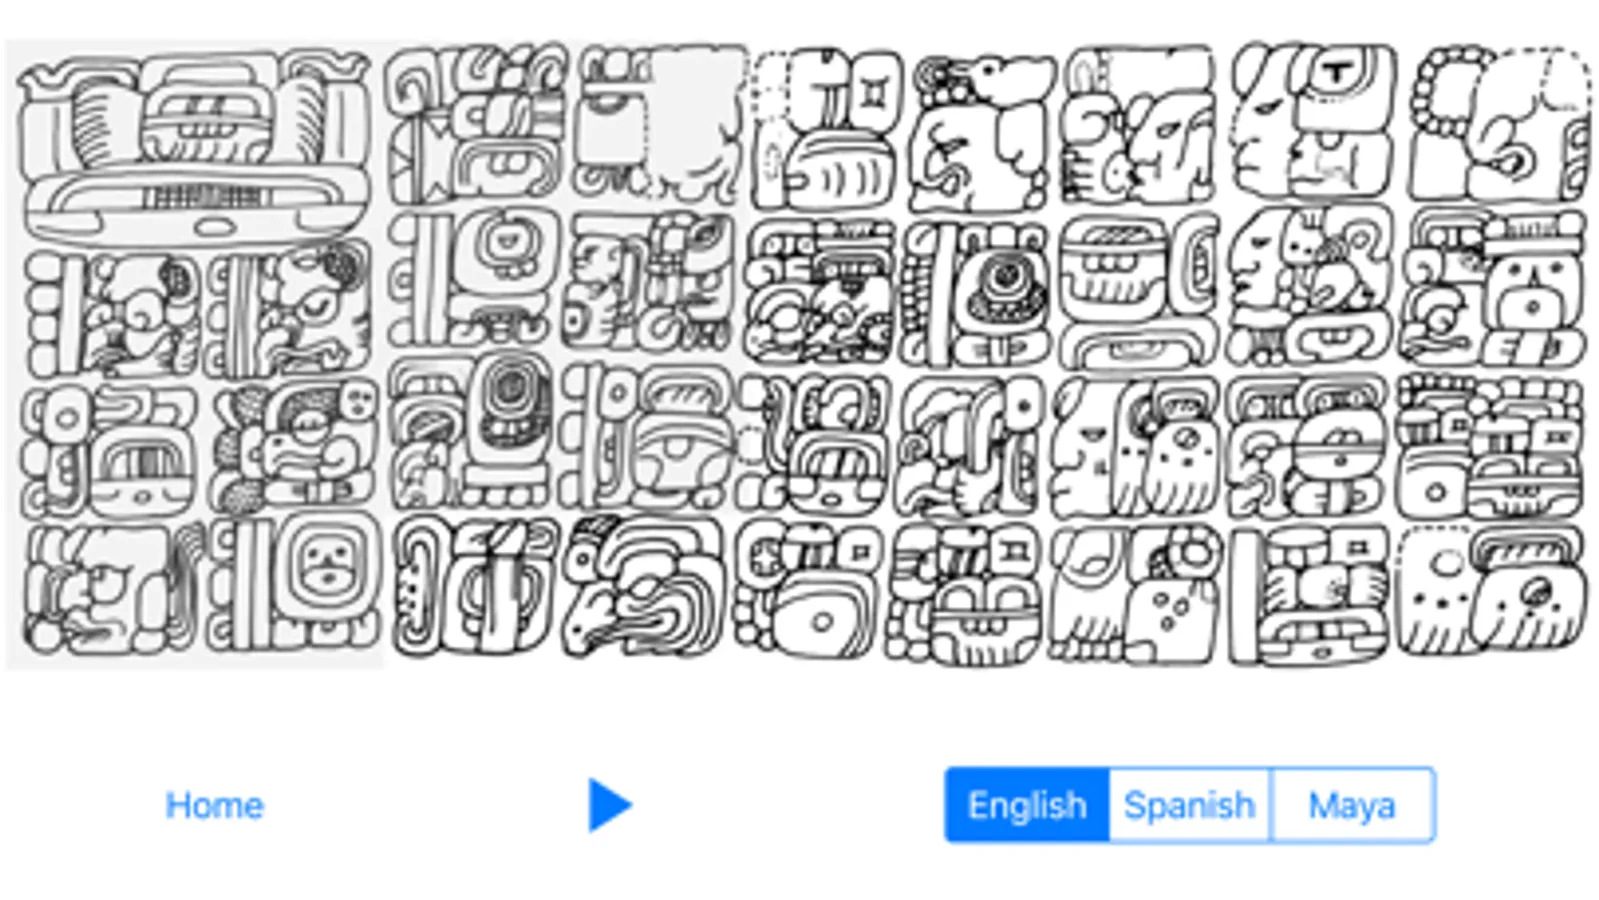Tap the glyph with T-marked headdress

1312,122
